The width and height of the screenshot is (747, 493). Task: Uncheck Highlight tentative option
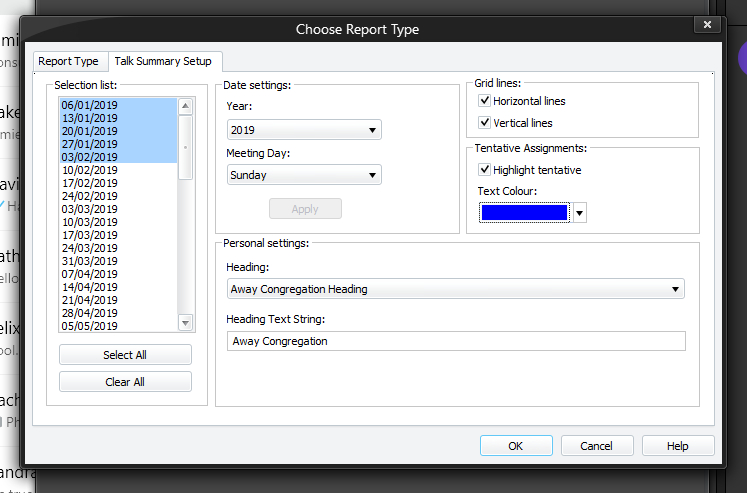click(485, 170)
